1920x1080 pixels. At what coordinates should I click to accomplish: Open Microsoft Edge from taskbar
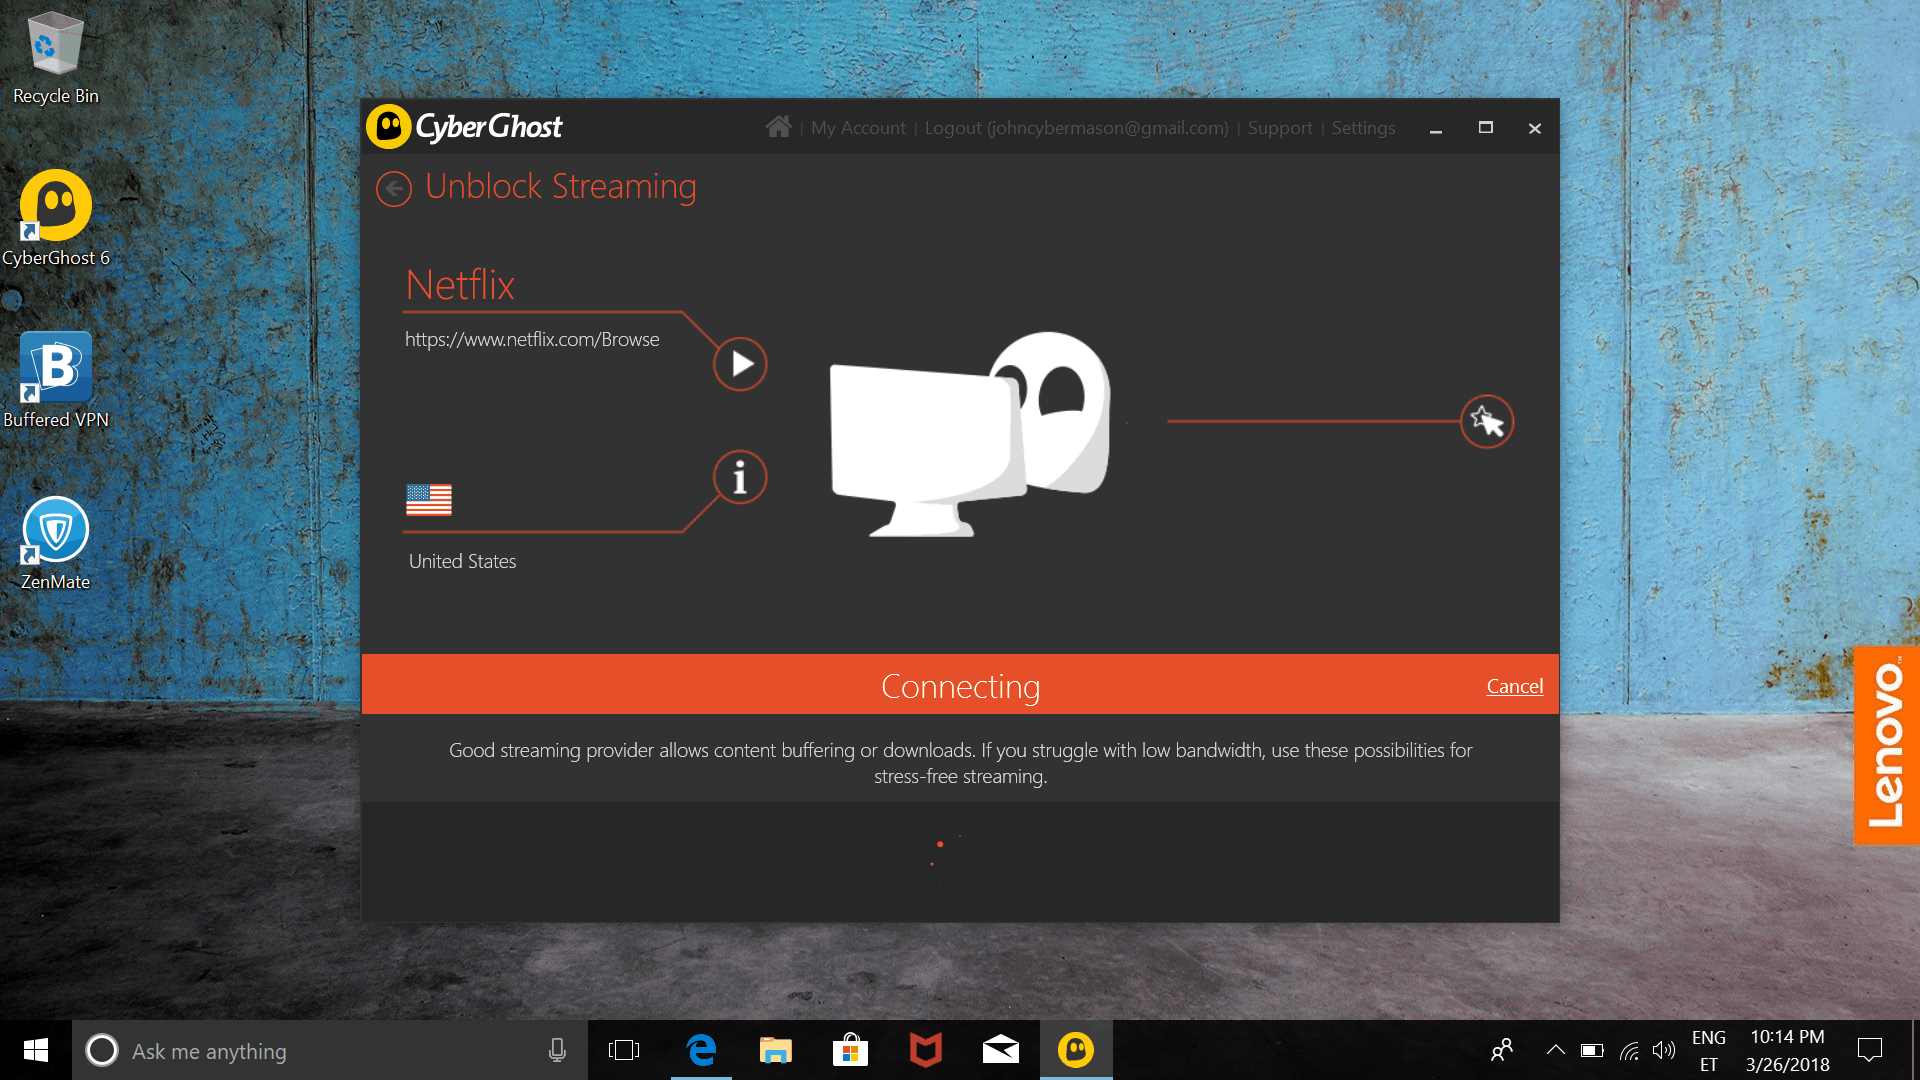[701, 1050]
